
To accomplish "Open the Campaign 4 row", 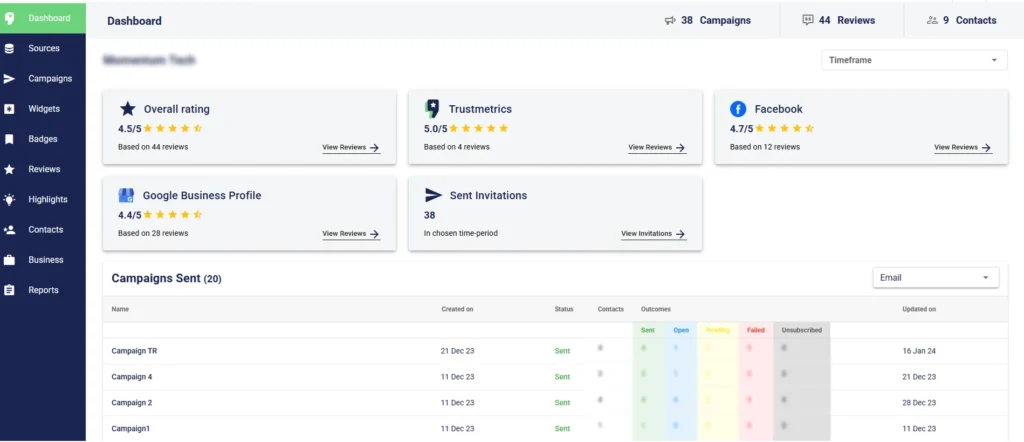I will (554, 377).
